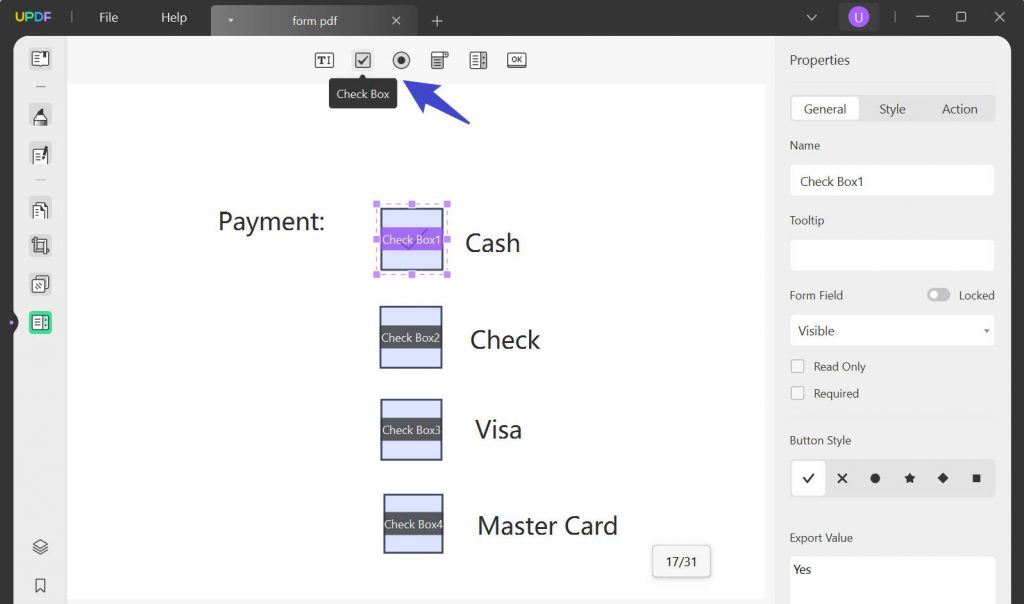1024x604 pixels.
Task: Select the Check Box tool
Action: tap(362, 60)
